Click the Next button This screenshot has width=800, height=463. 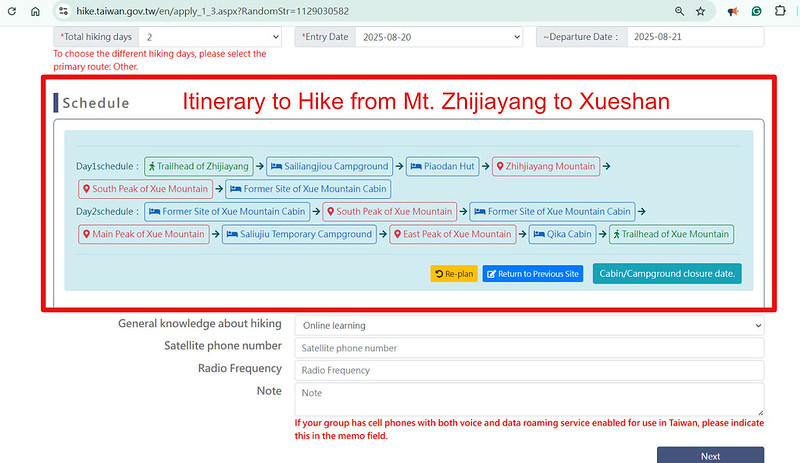(x=710, y=455)
